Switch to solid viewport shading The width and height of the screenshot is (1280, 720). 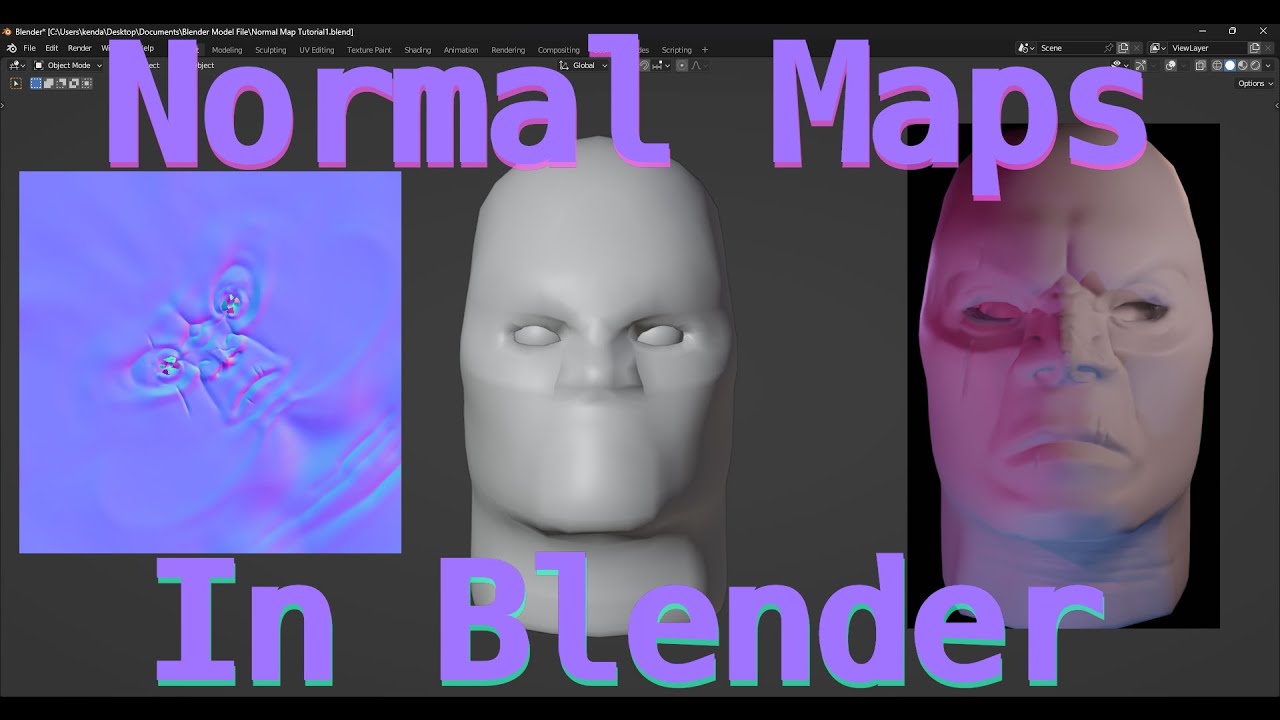tap(1230, 65)
